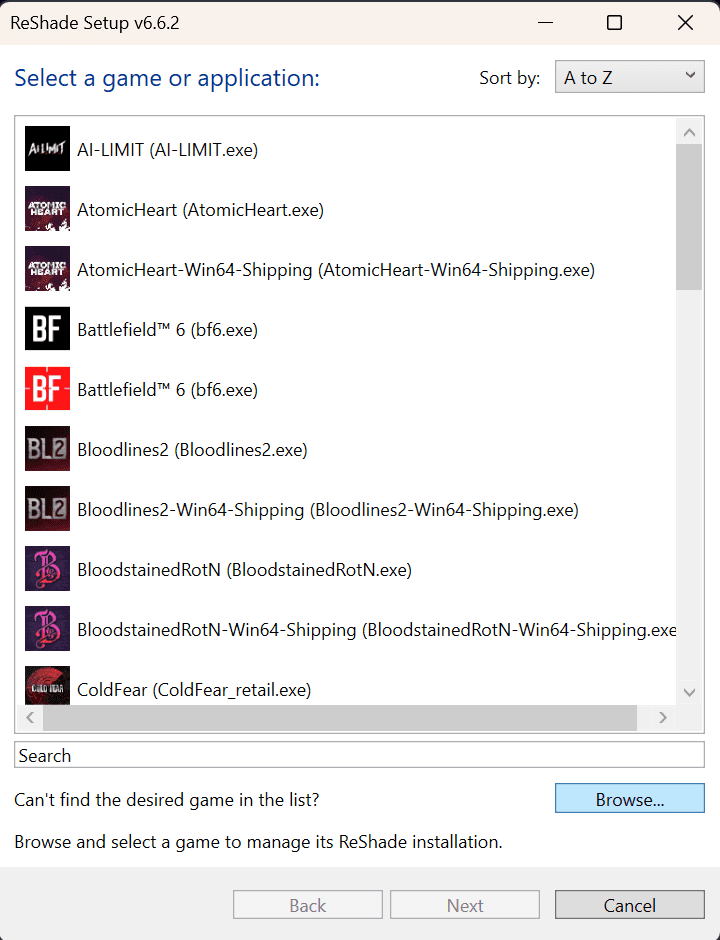The height and width of the screenshot is (940, 720).
Task: Click the horizontal scroll left arrow
Action: (30, 718)
